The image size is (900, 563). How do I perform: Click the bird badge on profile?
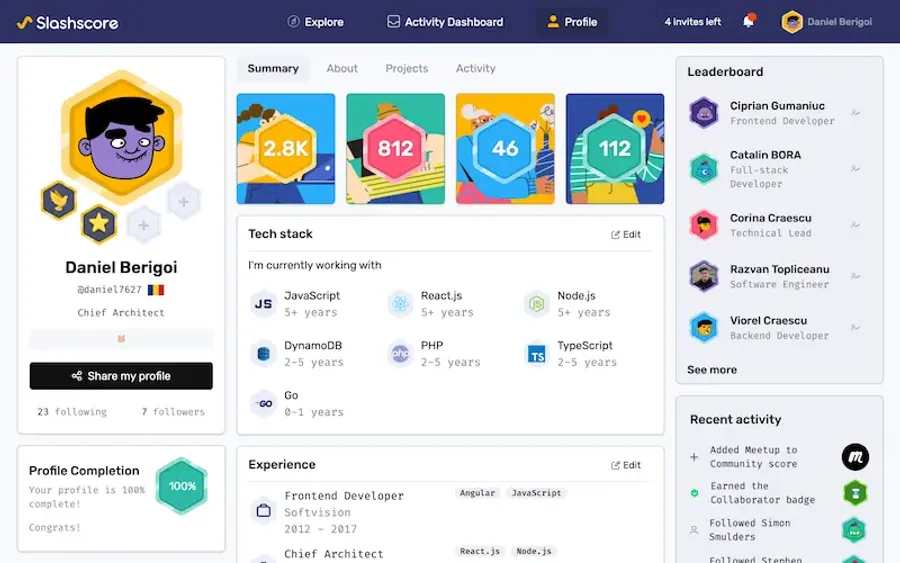[59, 200]
